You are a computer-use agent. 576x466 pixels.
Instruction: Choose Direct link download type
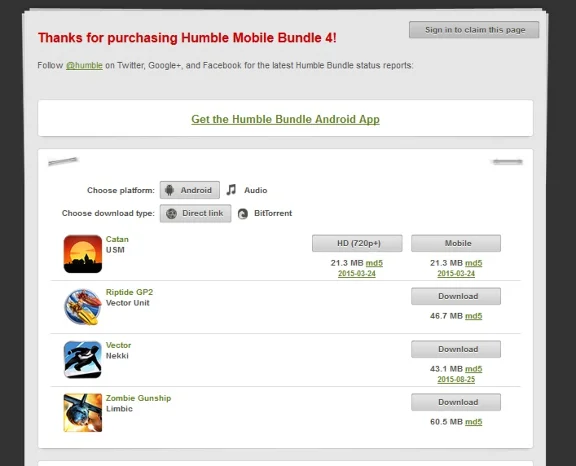(x=195, y=213)
